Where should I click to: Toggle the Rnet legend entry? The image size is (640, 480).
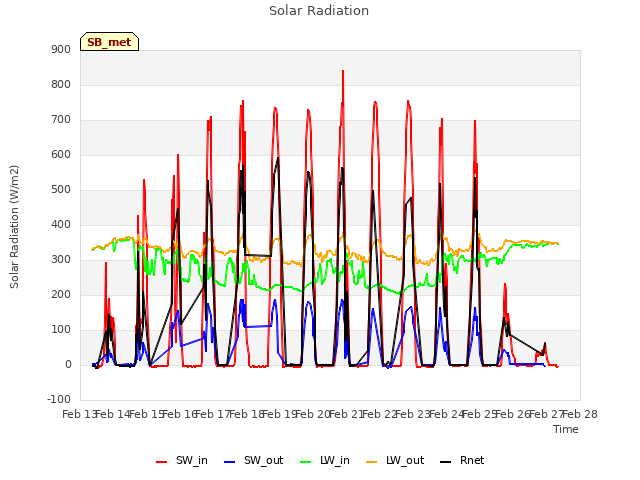pos(462,461)
